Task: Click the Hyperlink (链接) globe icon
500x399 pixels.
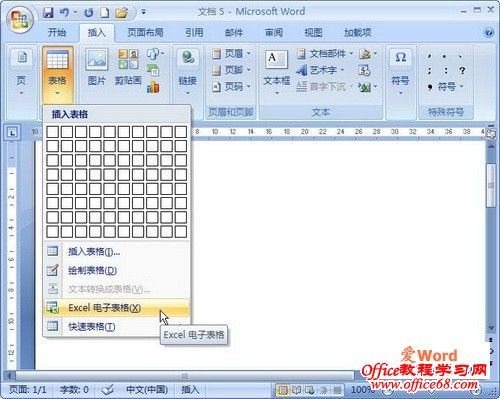Action: [188, 59]
